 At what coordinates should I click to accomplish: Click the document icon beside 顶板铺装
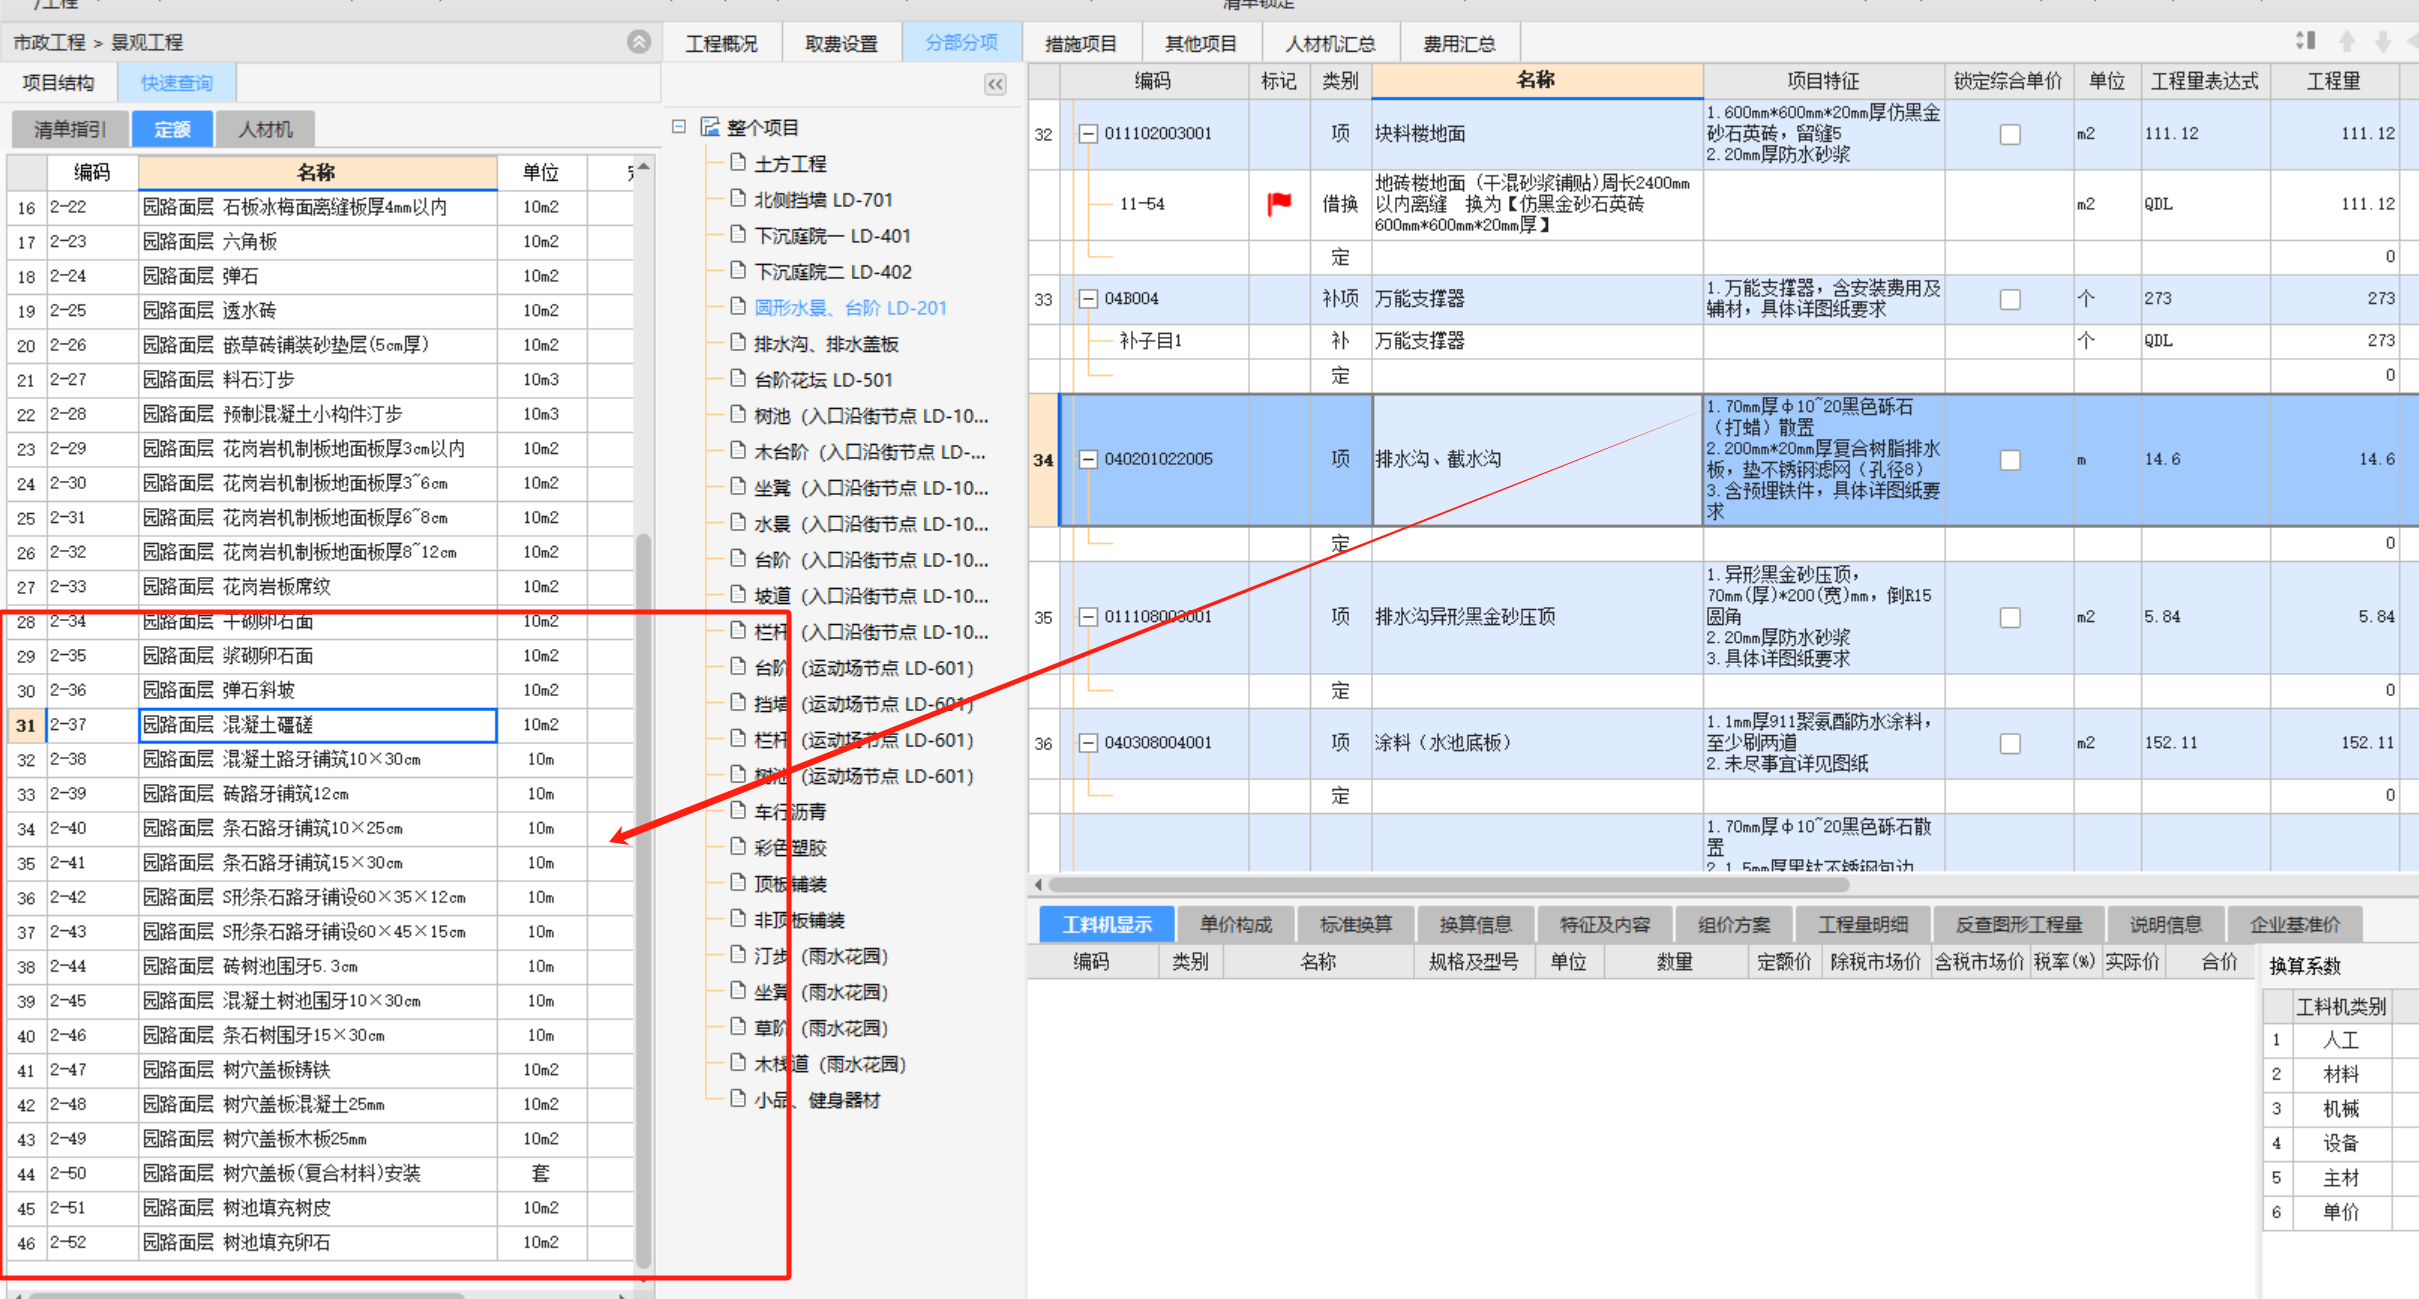(x=738, y=882)
